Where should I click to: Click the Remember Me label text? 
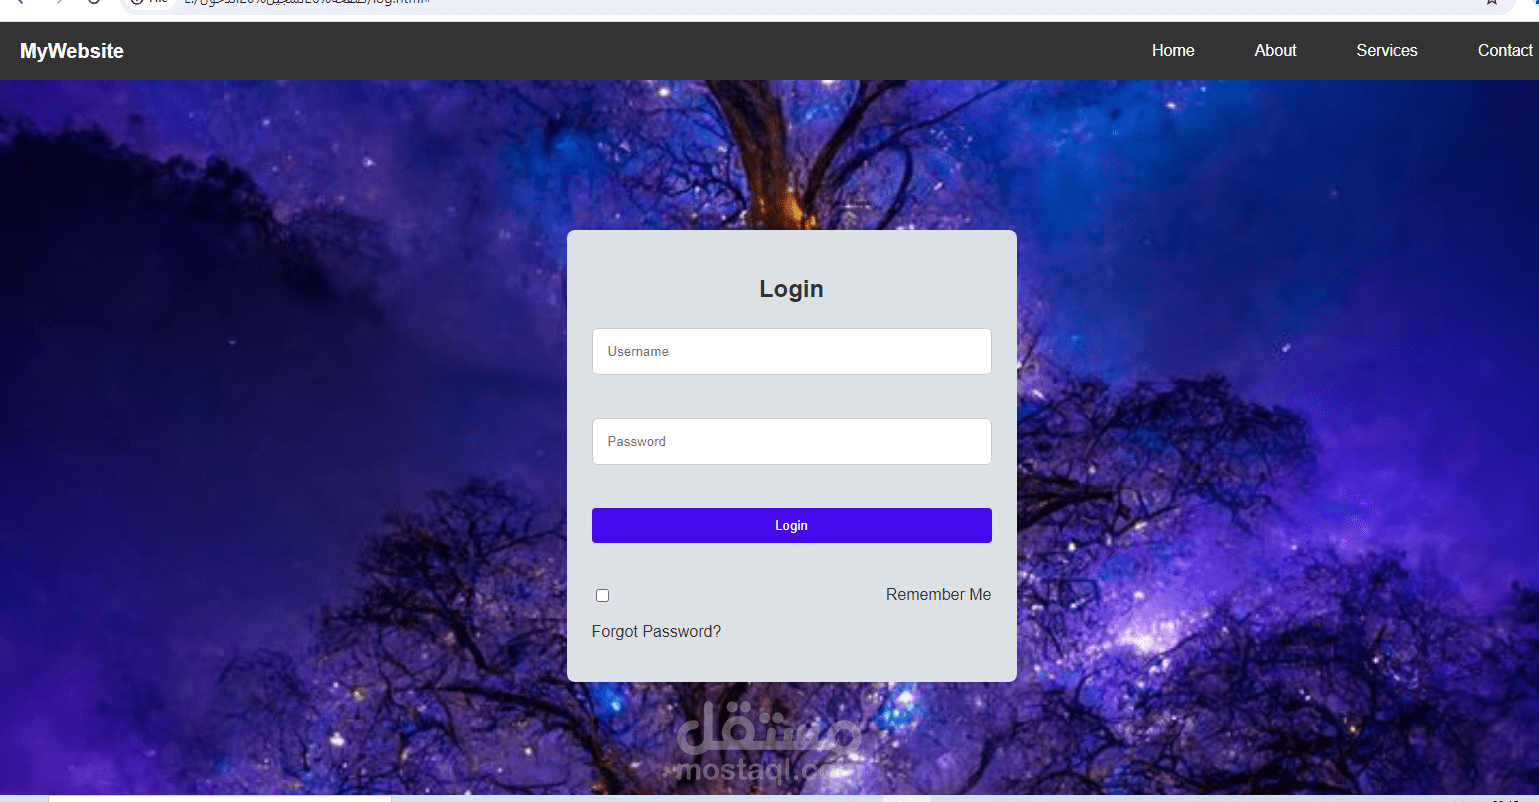938,595
